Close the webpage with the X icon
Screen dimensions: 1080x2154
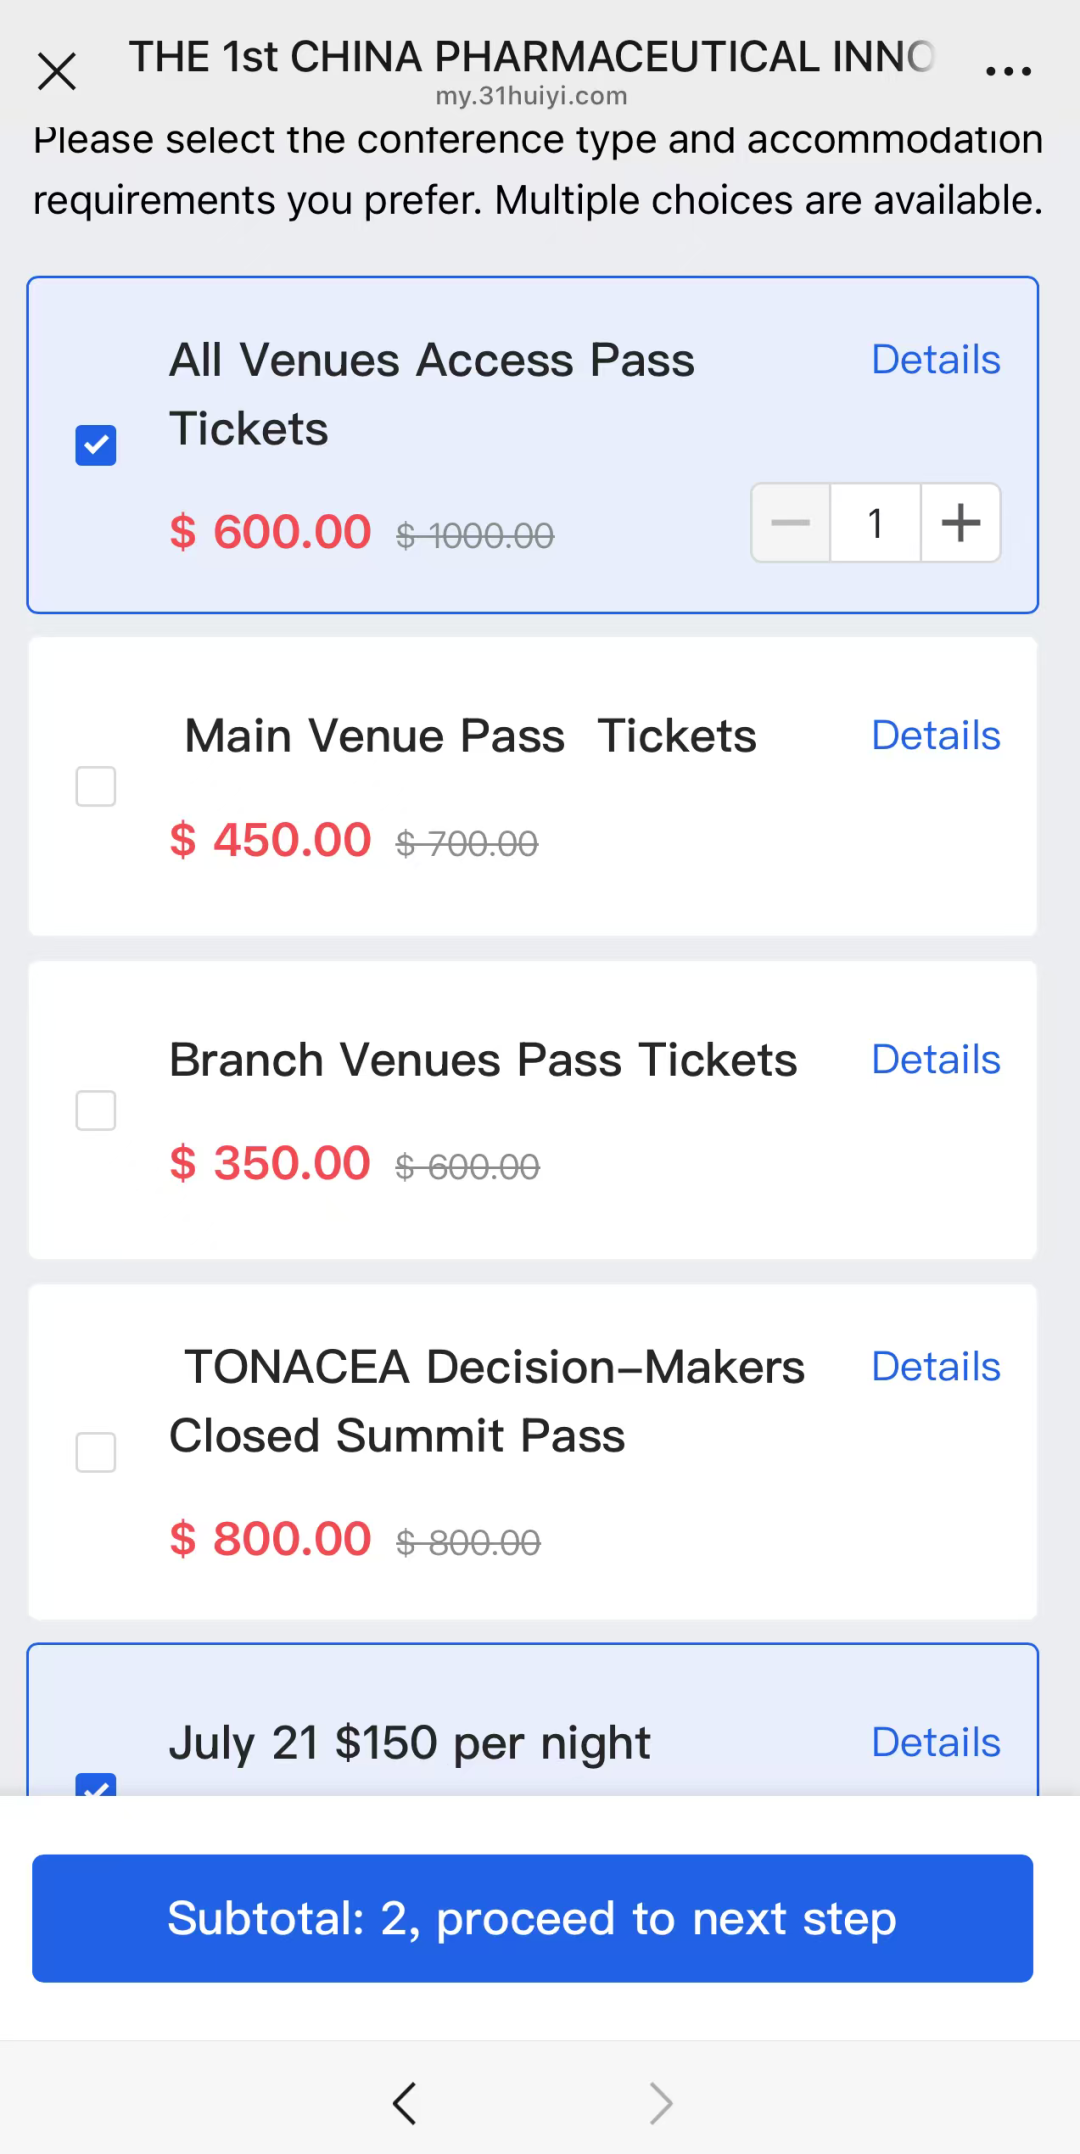click(57, 71)
